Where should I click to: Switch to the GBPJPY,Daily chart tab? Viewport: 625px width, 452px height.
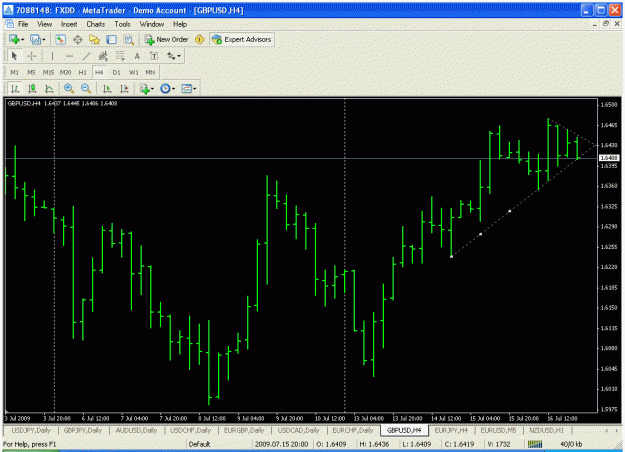click(x=83, y=430)
